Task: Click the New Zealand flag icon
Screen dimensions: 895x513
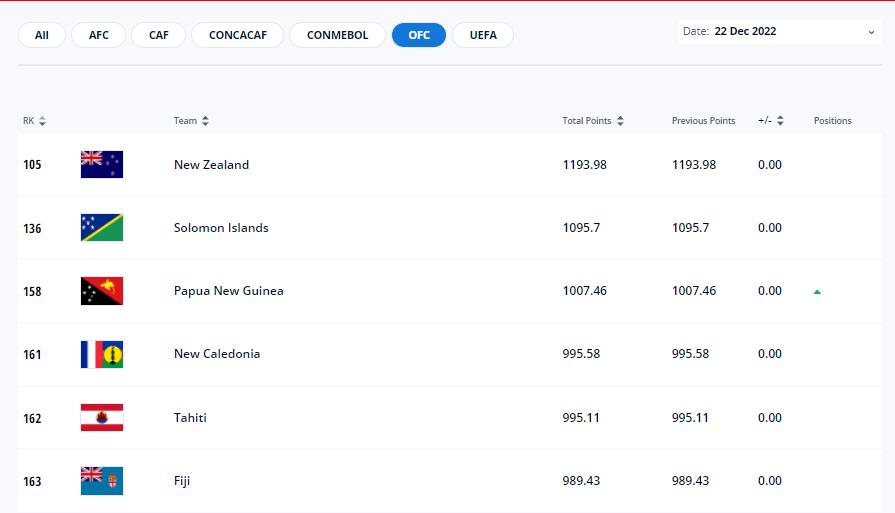Action: [x=101, y=165]
